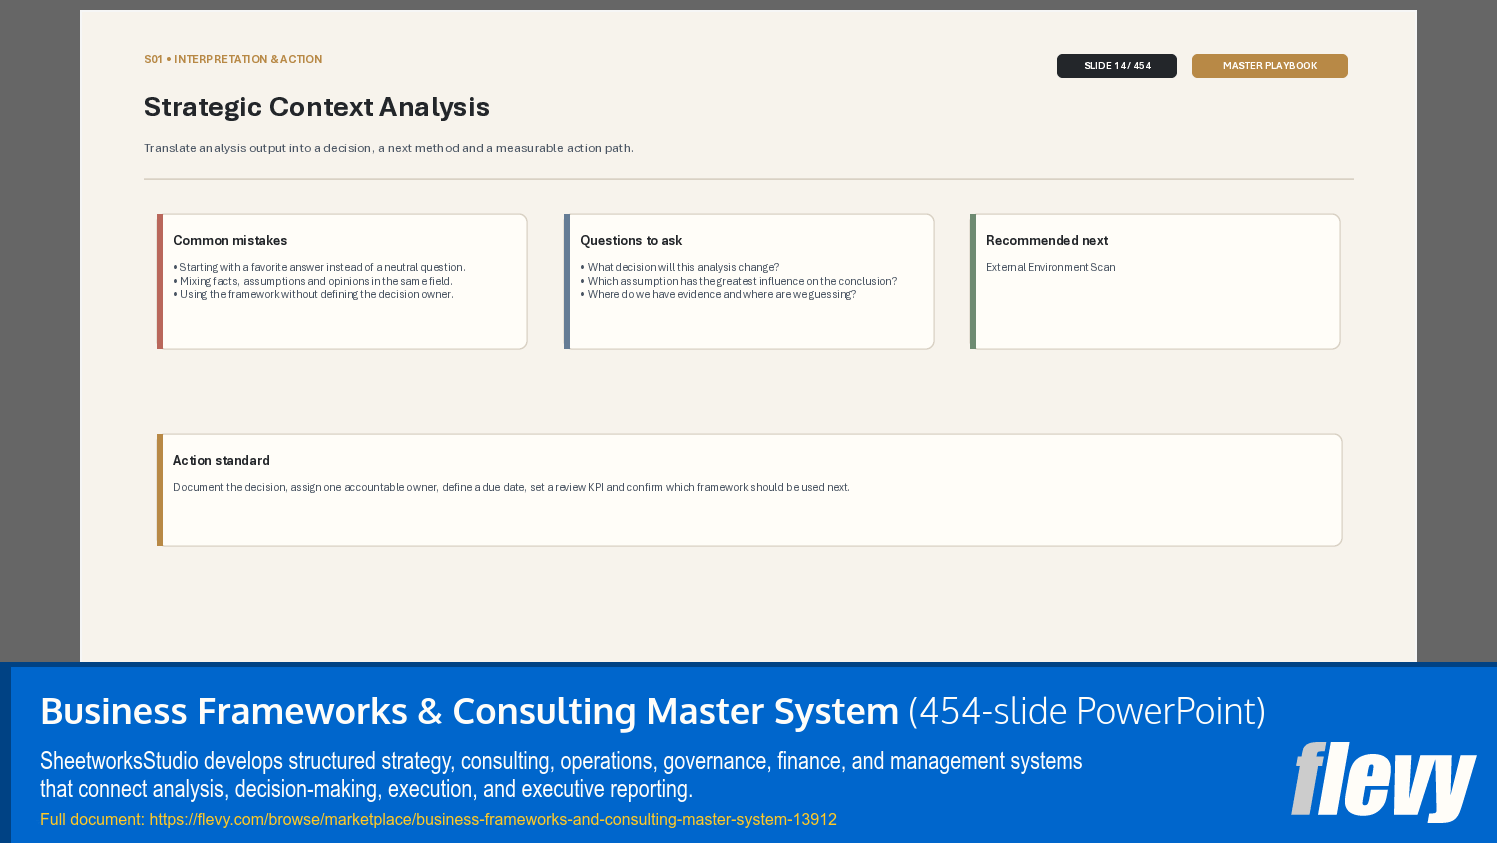Click the SLIDE 14 / 454 badge
Screen dimensions: 1497x843
(x=1116, y=66)
